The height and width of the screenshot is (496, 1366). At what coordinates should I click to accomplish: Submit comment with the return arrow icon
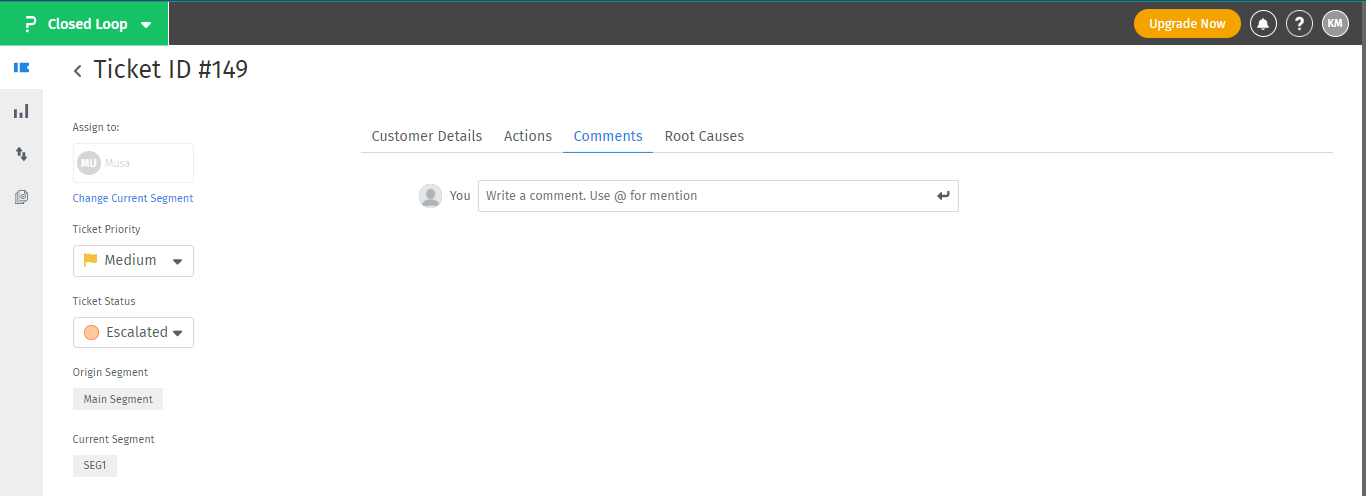click(943, 196)
